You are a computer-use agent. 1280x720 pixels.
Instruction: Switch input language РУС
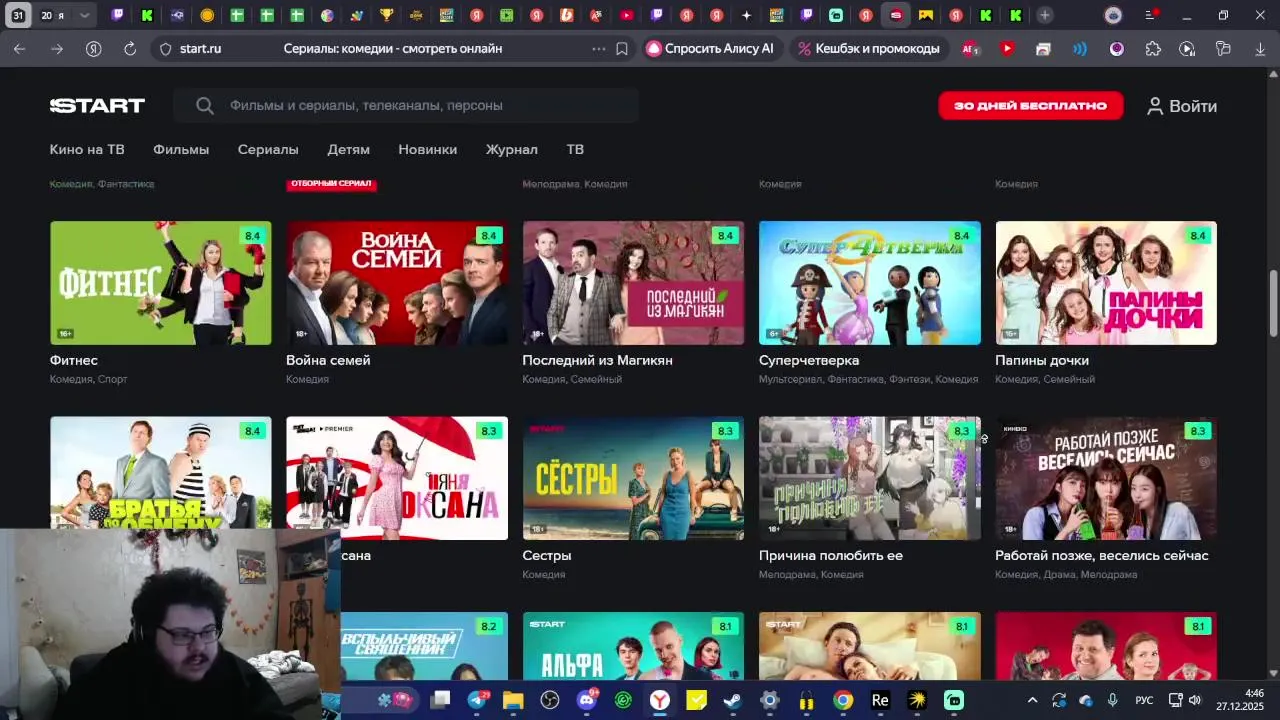[x=1144, y=700]
